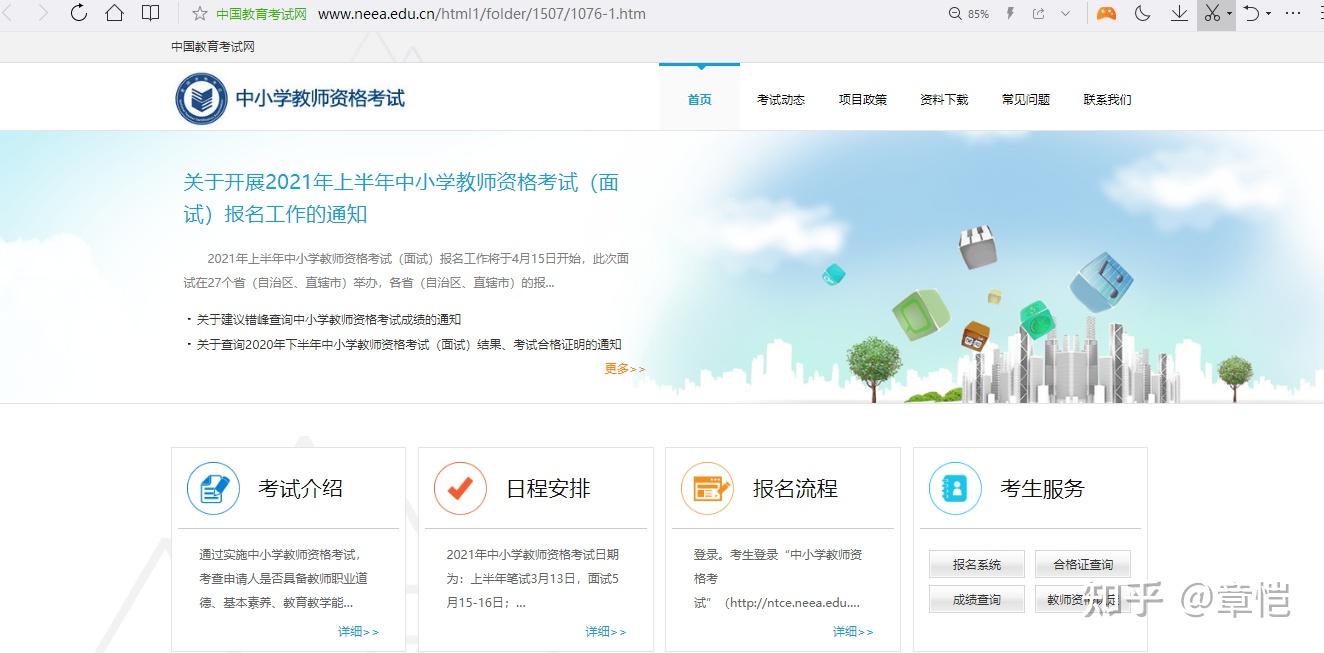The height and width of the screenshot is (653, 1324).
Task: Expand the dropdown arrow beside scissors tool
Action: click(1229, 14)
